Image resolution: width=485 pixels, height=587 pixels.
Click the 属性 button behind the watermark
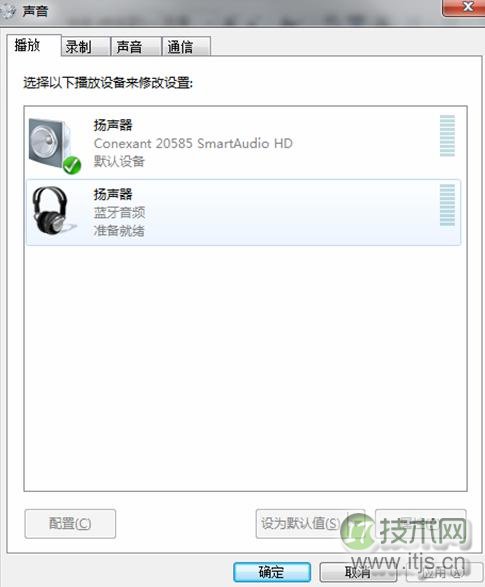coord(421,524)
